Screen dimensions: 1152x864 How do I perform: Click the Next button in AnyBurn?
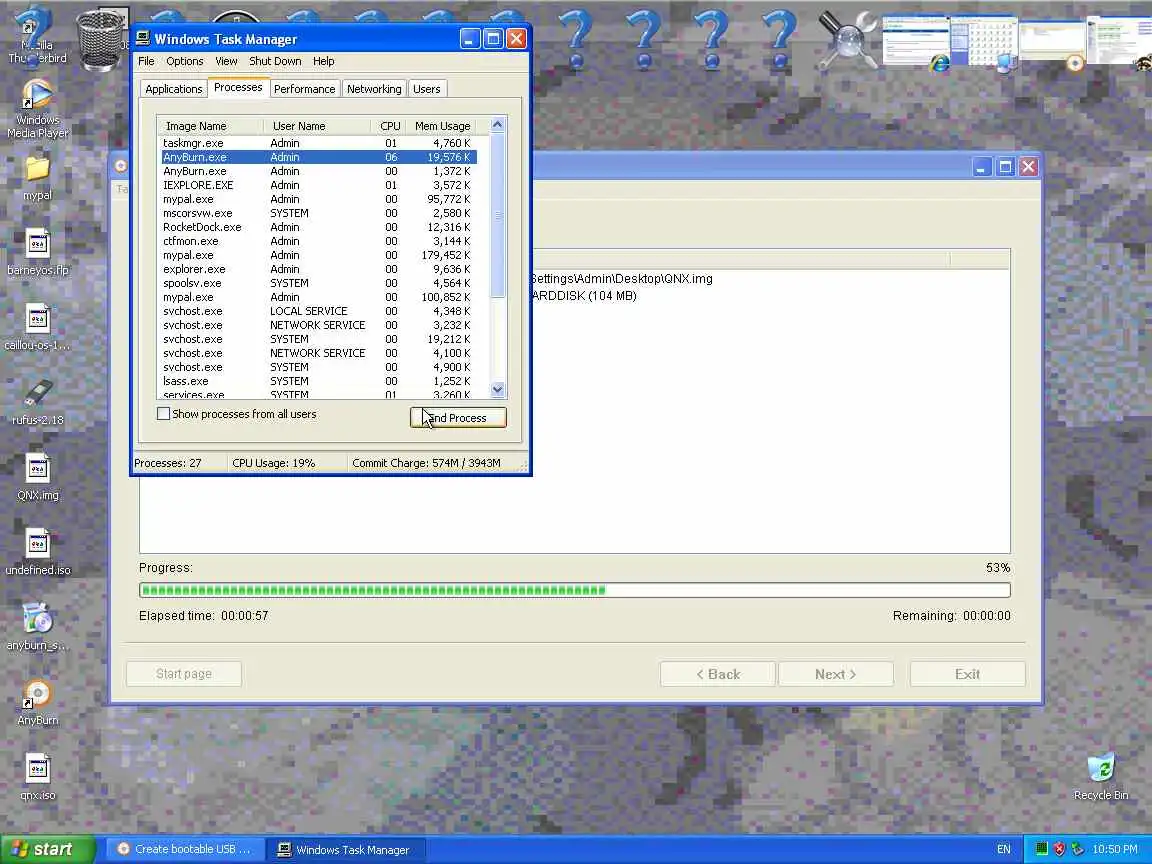(x=835, y=674)
